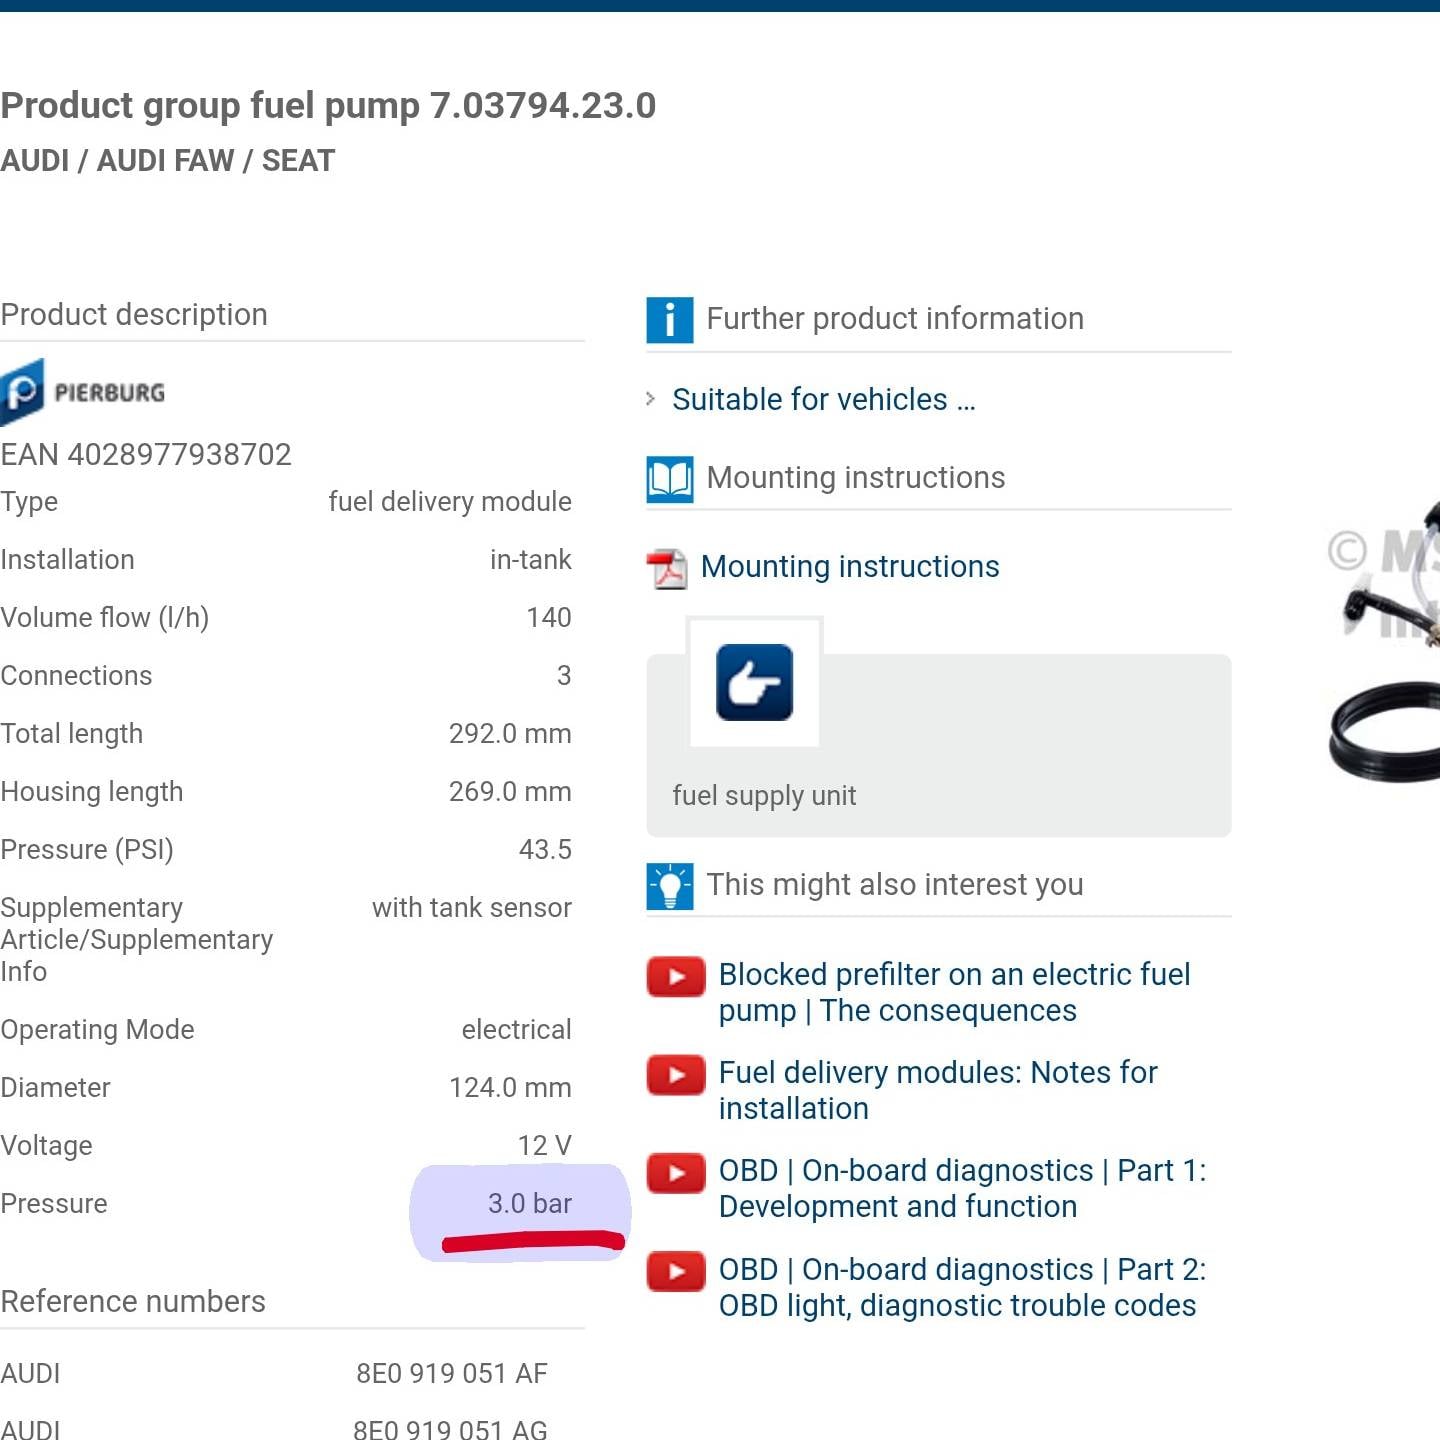Click YouTube icon for OBD Part 2 video
Screen dimensions: 1440x1440
(x=676, y=1271)
